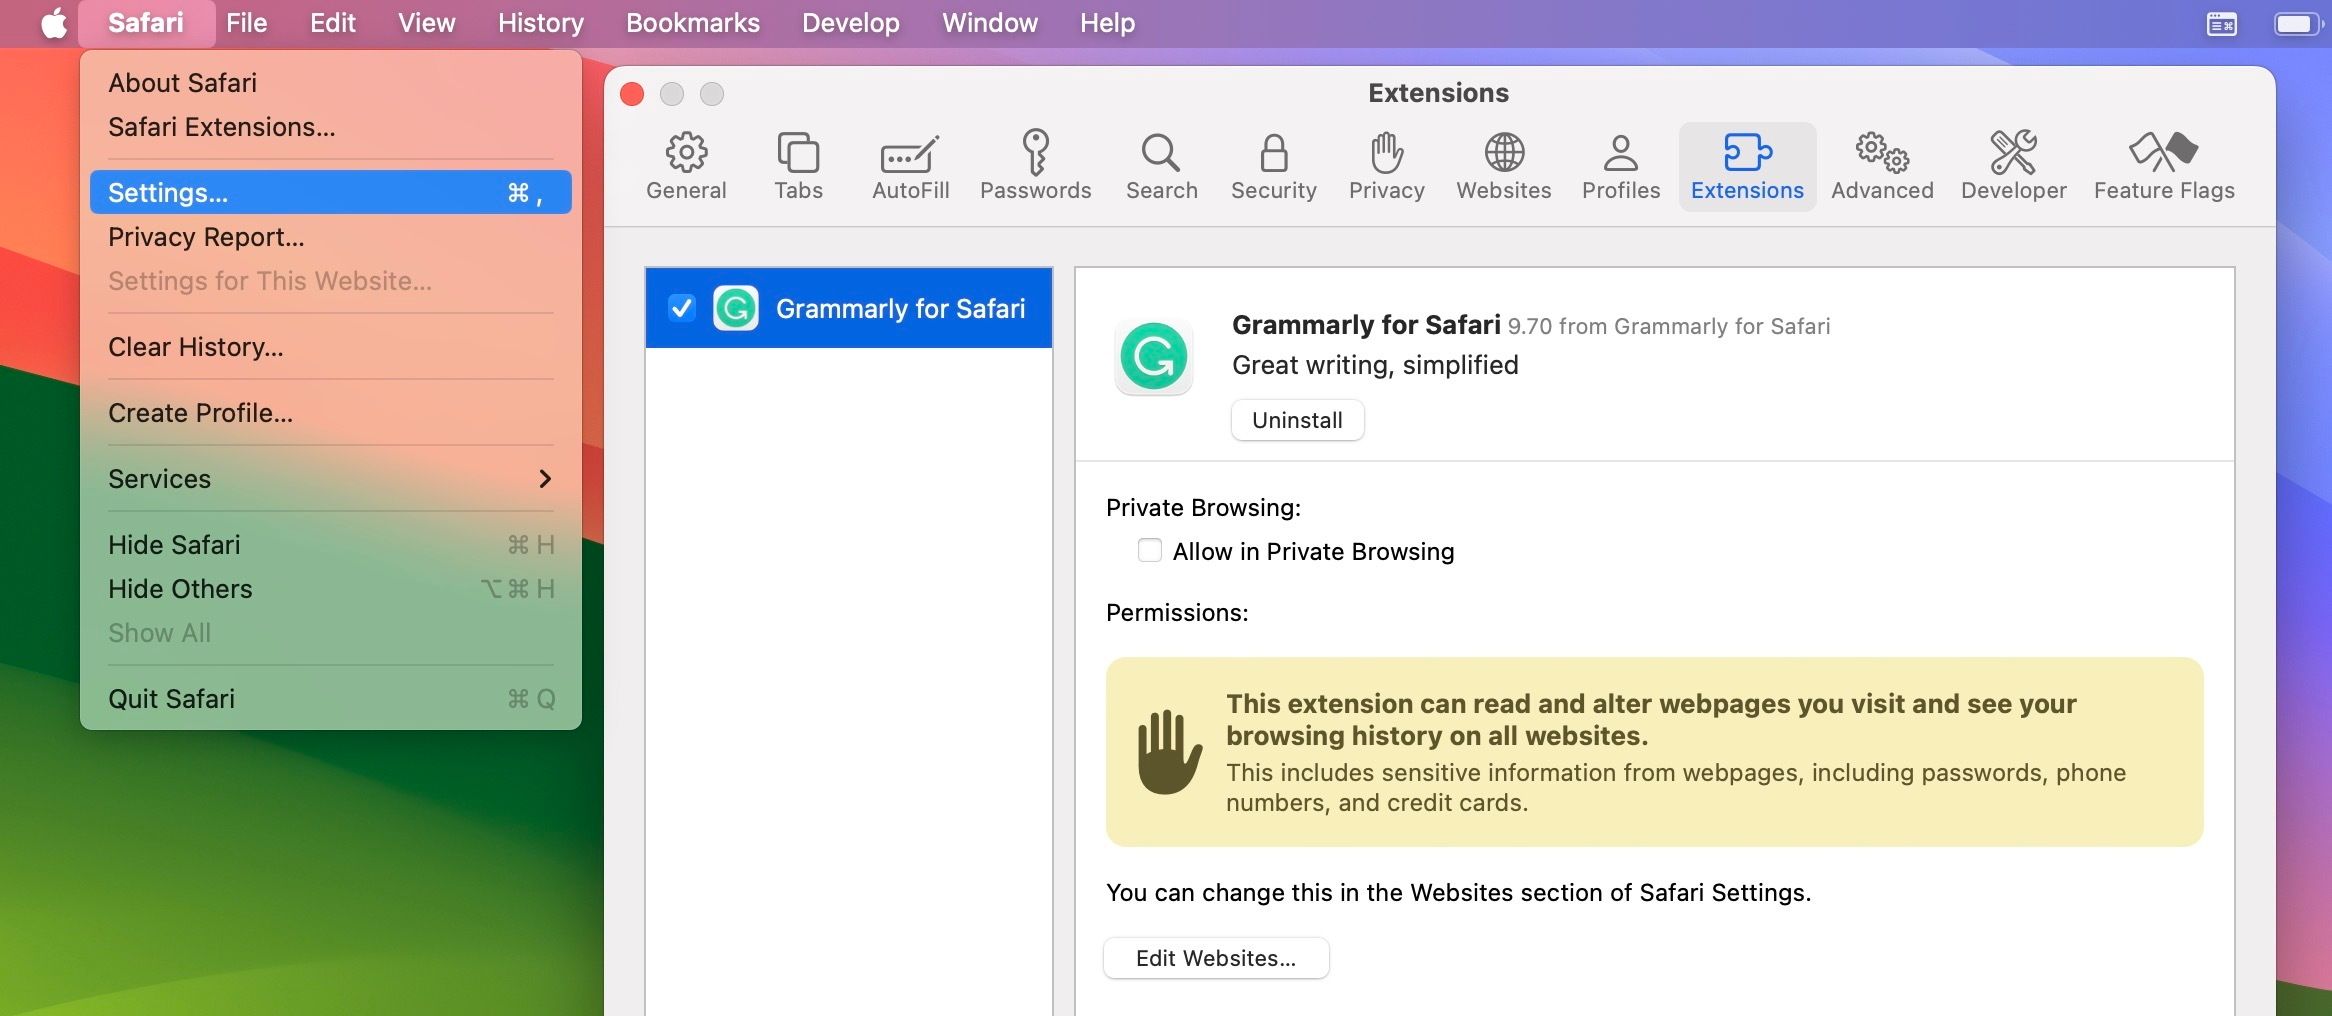This screenshot has width=2332, height=1016.
Task: Check the Search settings icon
Action: (1161, 165)
